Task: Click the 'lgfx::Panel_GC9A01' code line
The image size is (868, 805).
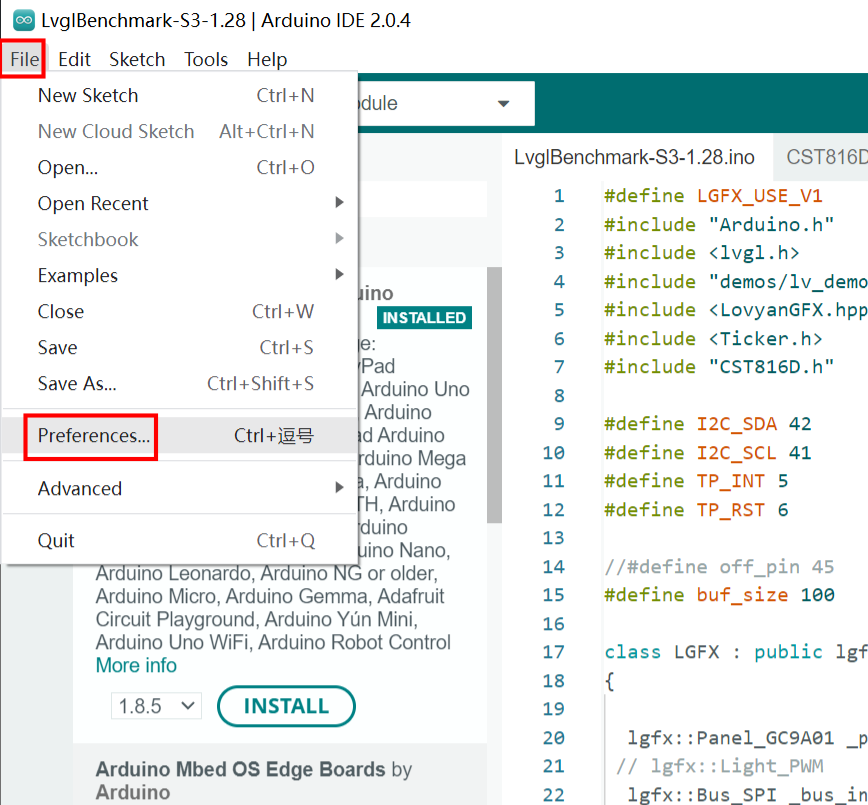Action: pos(747,738)
